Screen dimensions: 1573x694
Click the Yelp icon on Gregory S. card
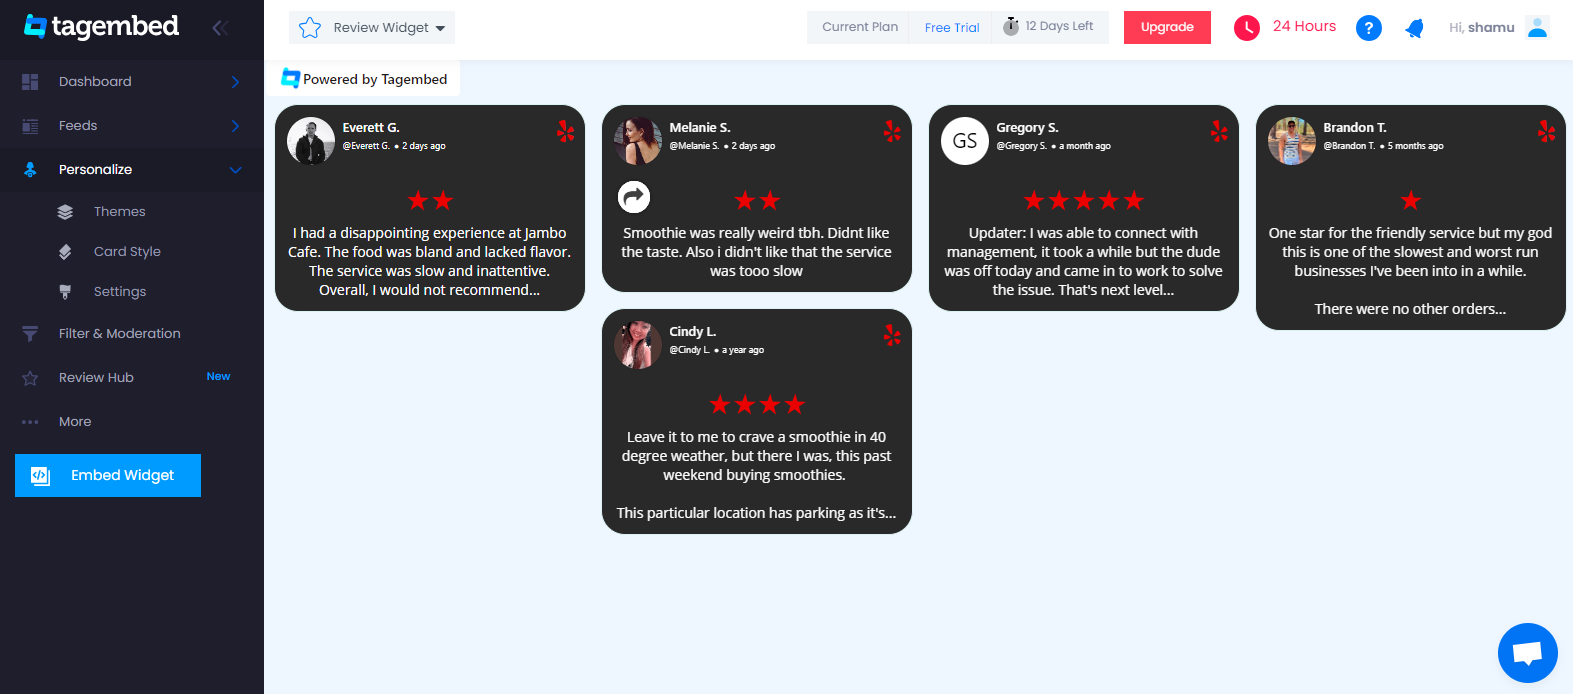1219,131
